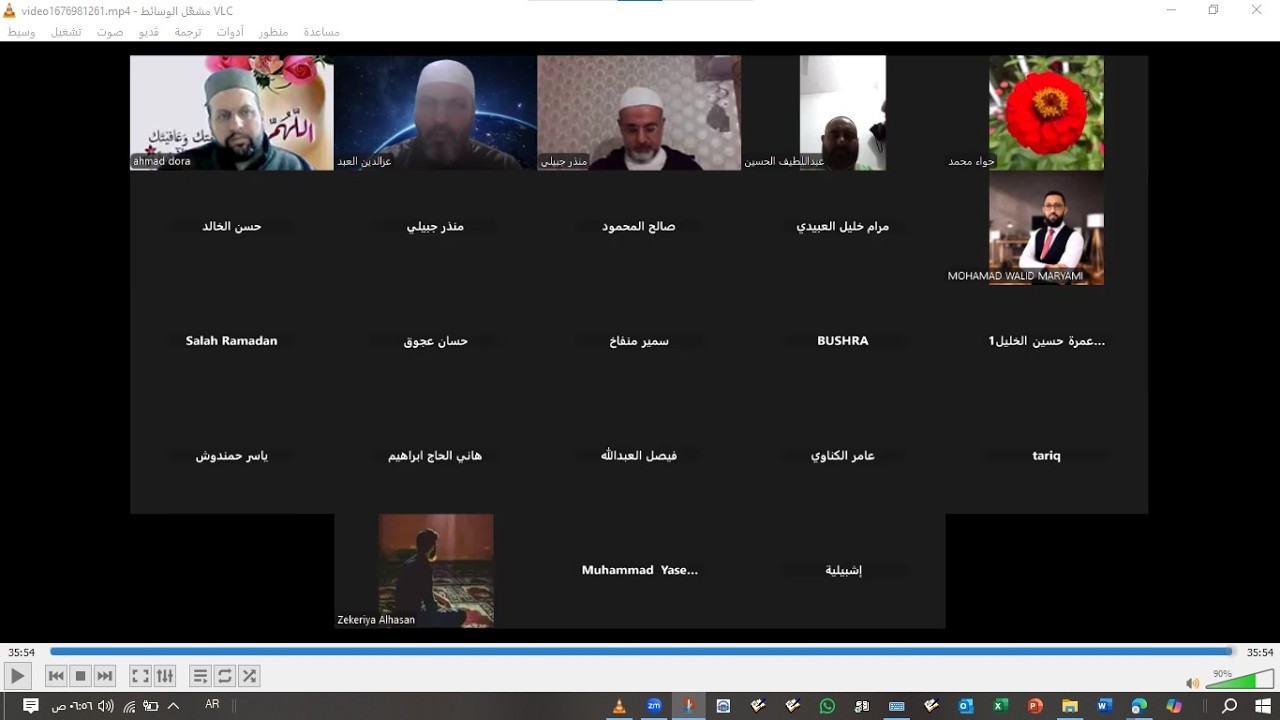Check the battery tray icon
The height and width of the screenshot is (720, 1280).
click(151, 706)
